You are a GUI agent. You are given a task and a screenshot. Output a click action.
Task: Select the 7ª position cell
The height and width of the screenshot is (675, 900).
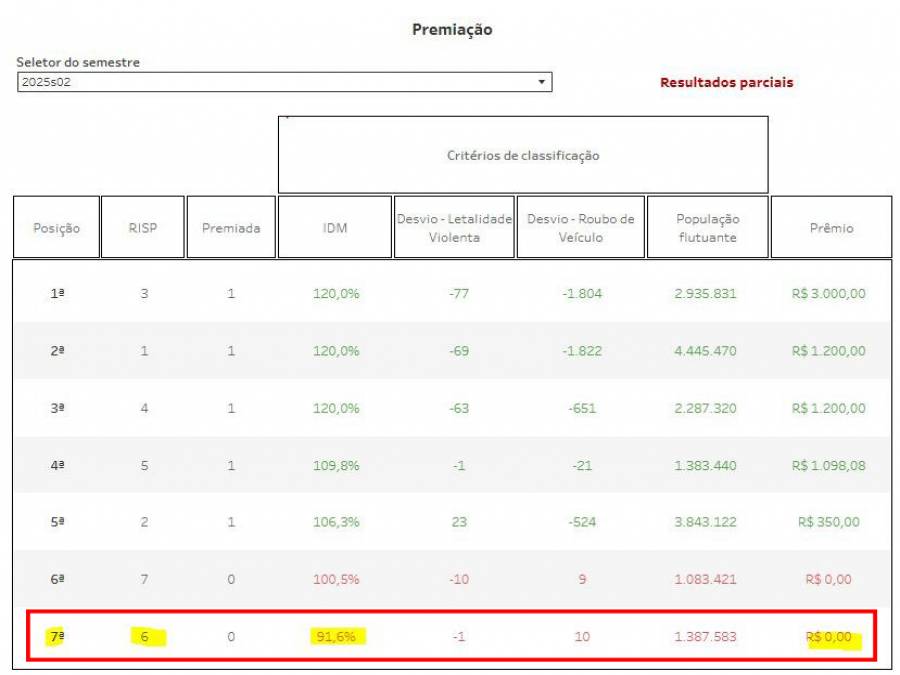point(55,636)
